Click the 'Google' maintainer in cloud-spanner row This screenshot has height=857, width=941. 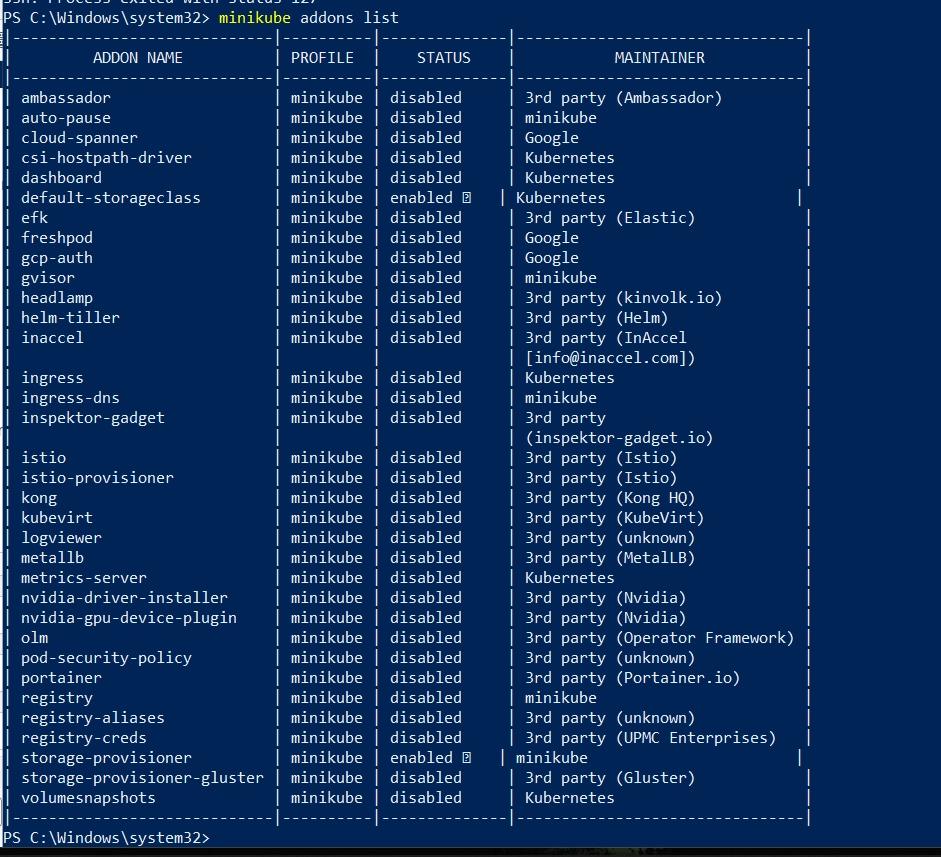(x=552, y=138)
